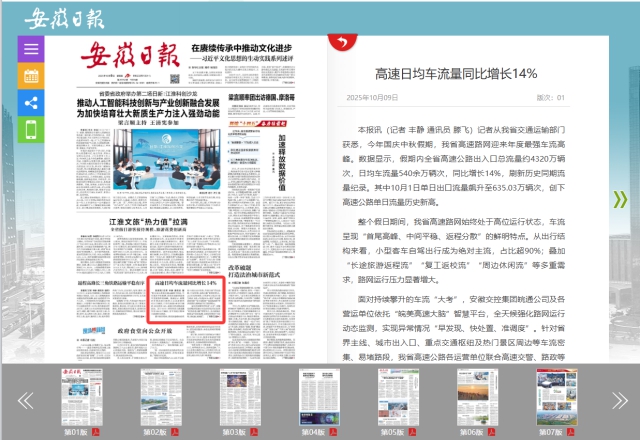This screenshot has height=440, width=640.
Task: Download PDF of page 第01版
Action: click(97, 432)
